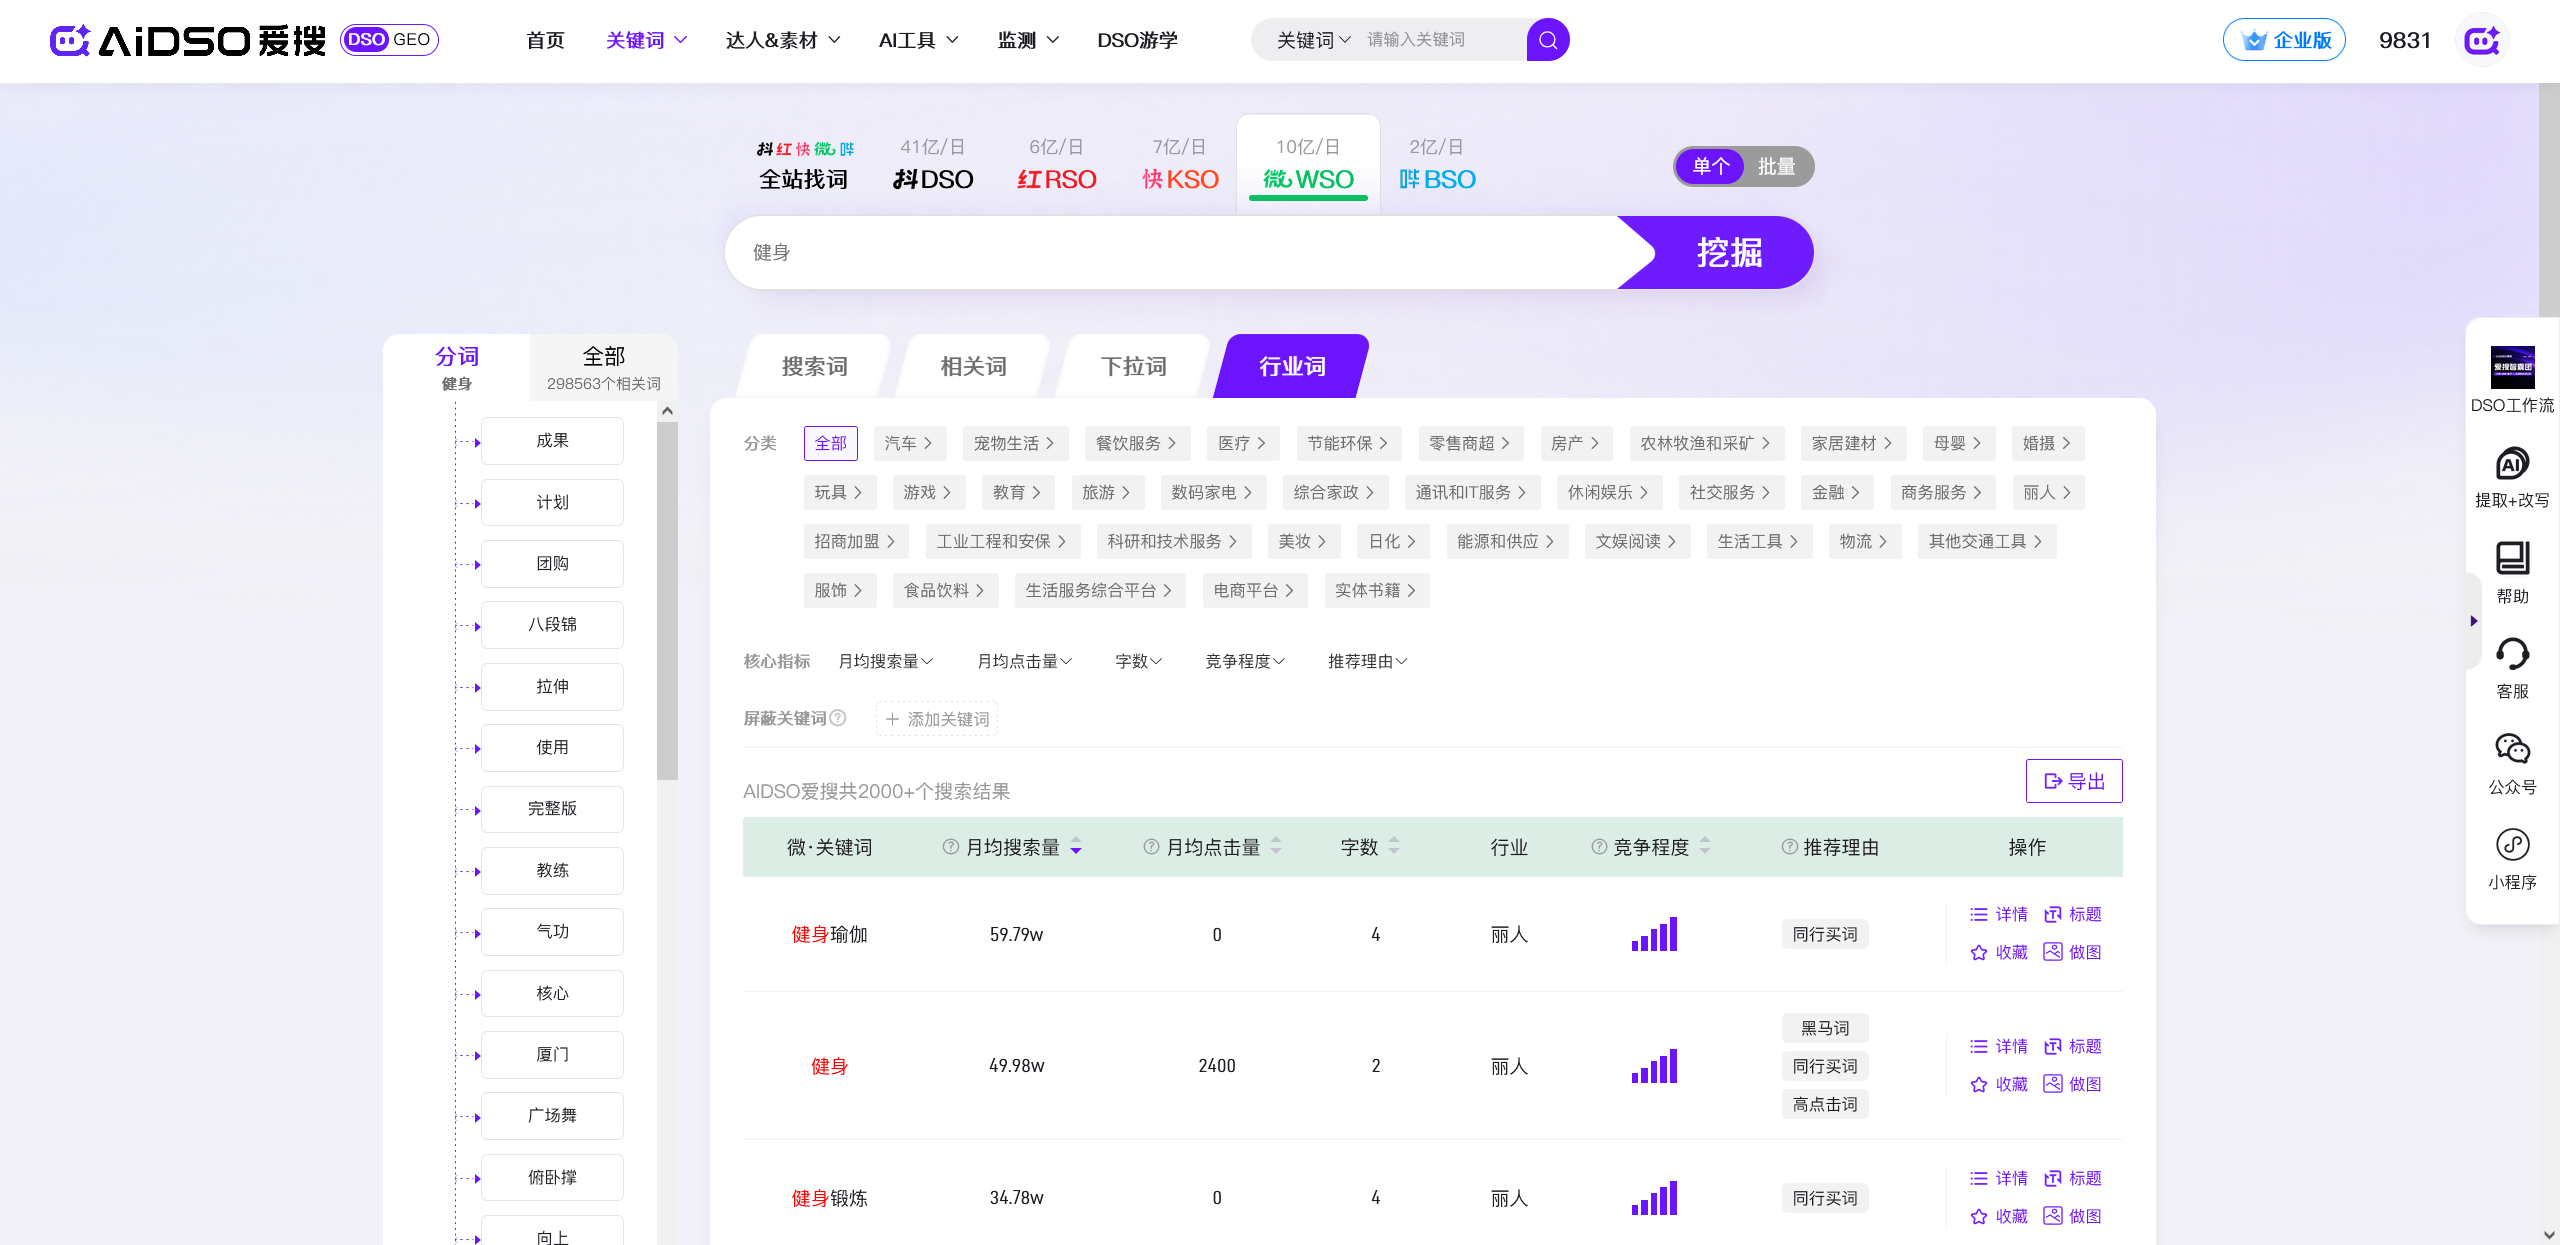
Task: Click the 小程序 mini program icon
Action: [x=2511, y=845]
